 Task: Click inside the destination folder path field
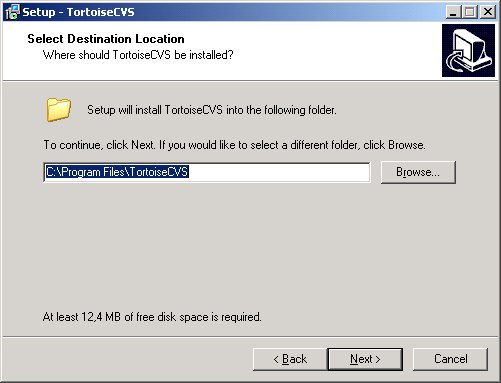click(x=207, y=172)
